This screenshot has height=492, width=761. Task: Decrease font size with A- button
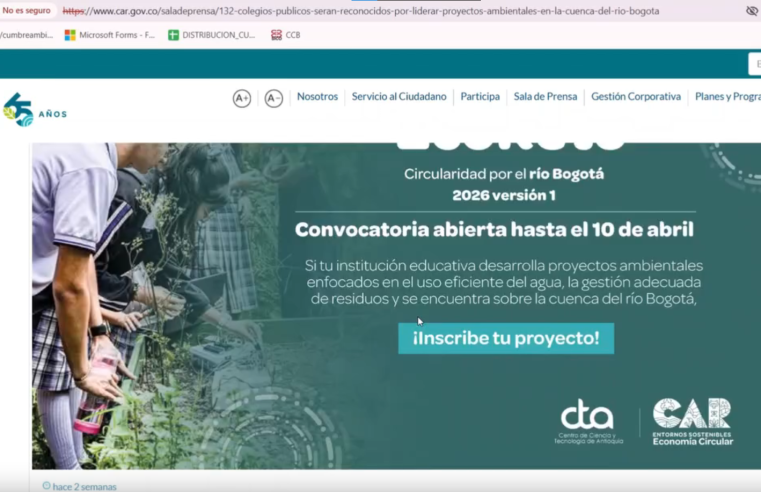tap(274, 98)
